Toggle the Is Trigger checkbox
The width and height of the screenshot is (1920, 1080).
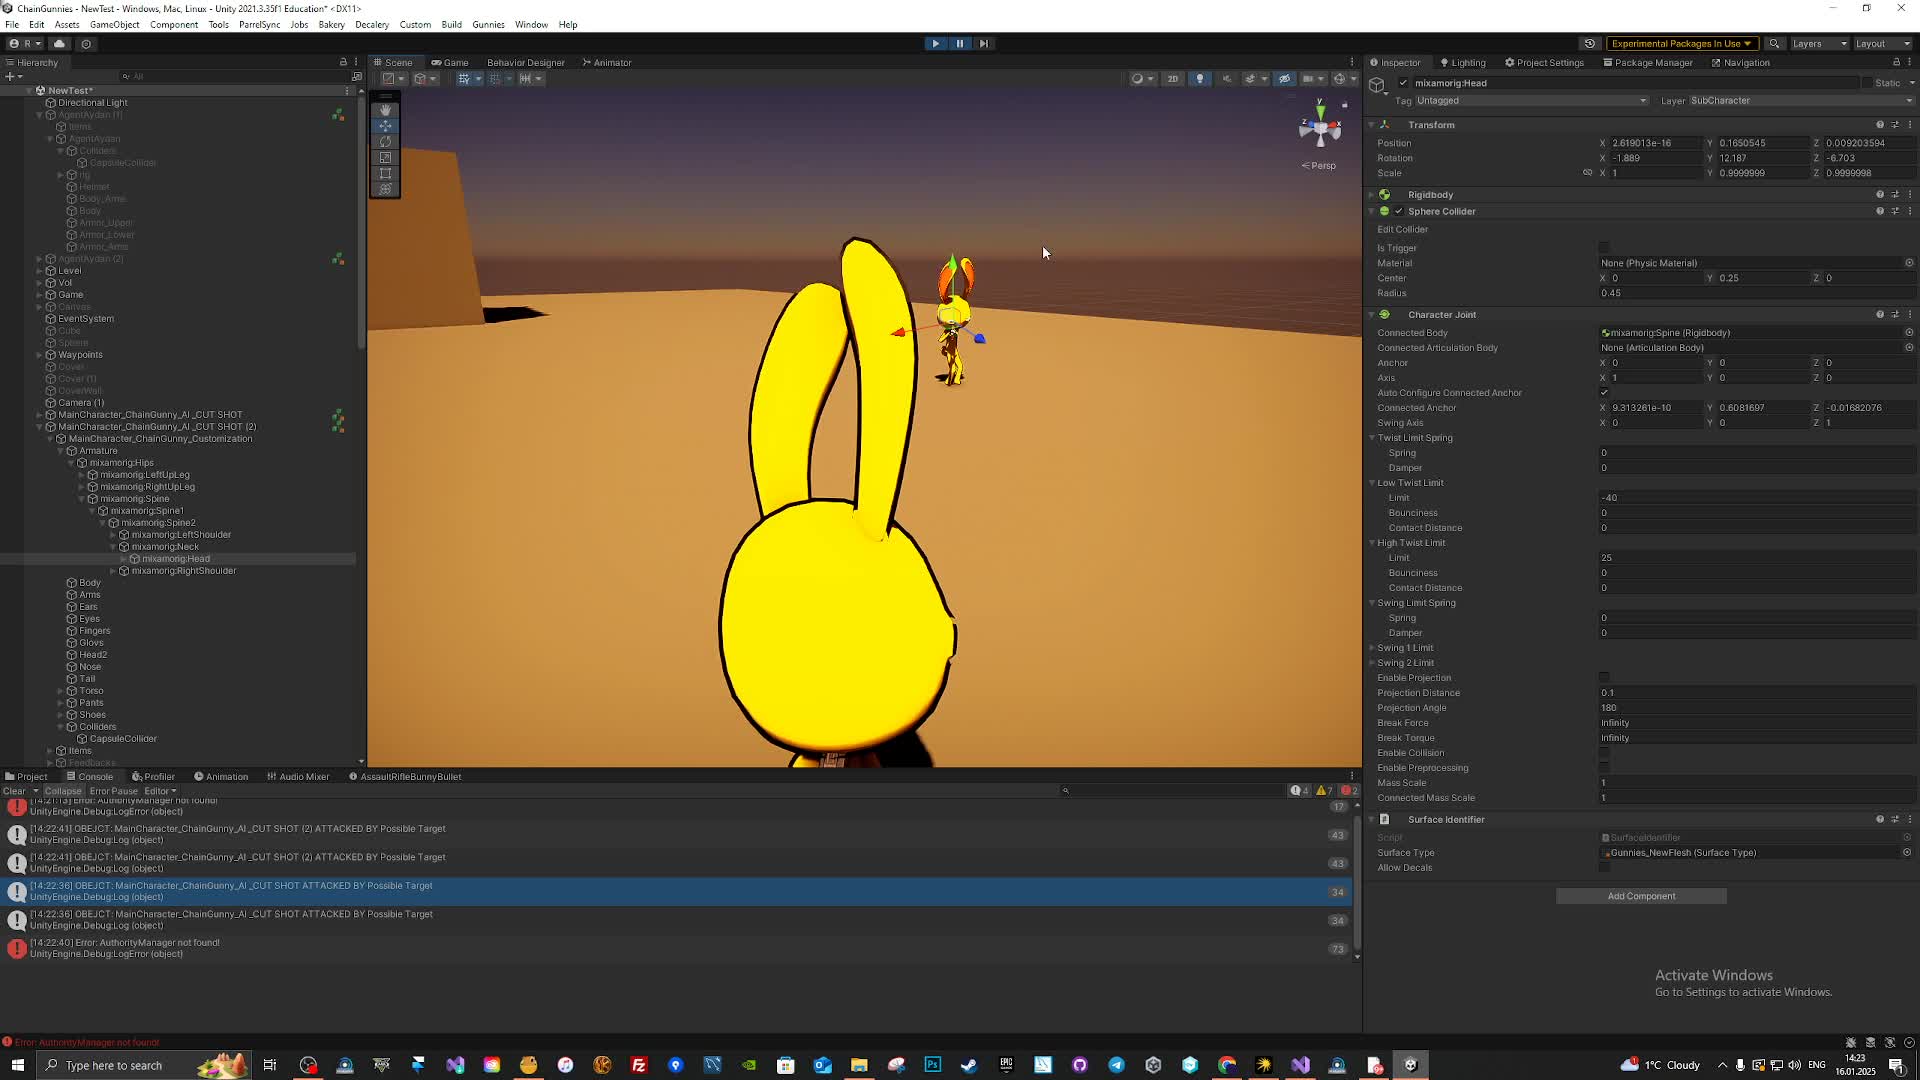point(1604,248)
